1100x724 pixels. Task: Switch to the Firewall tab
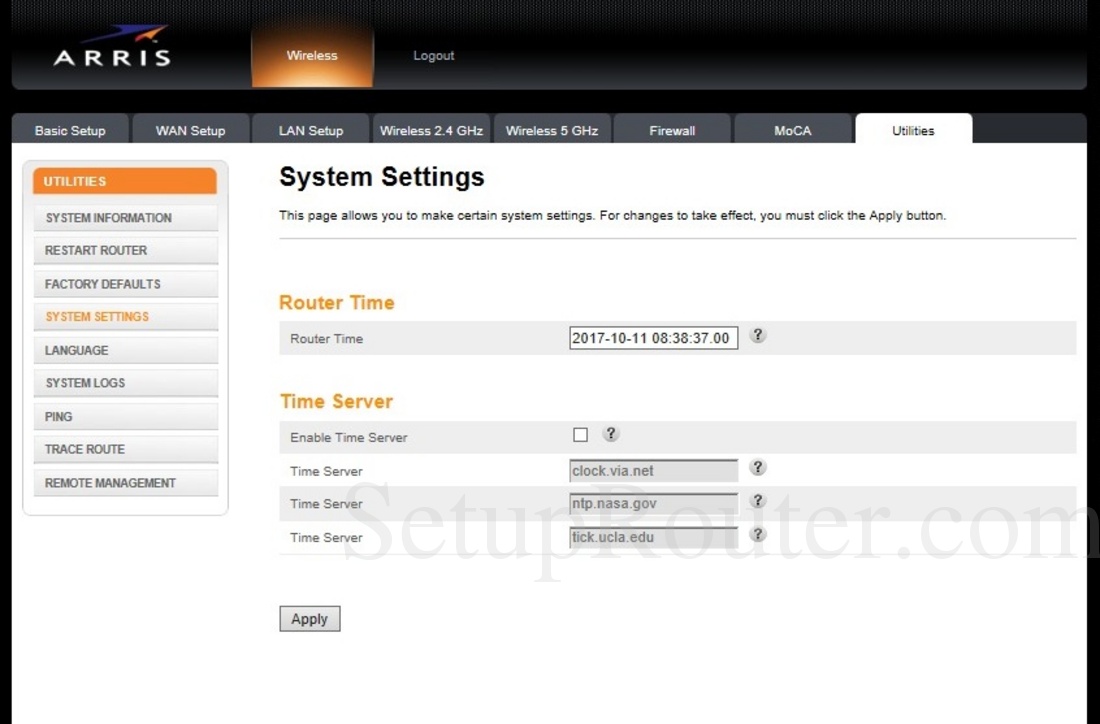tap(672, 130)
